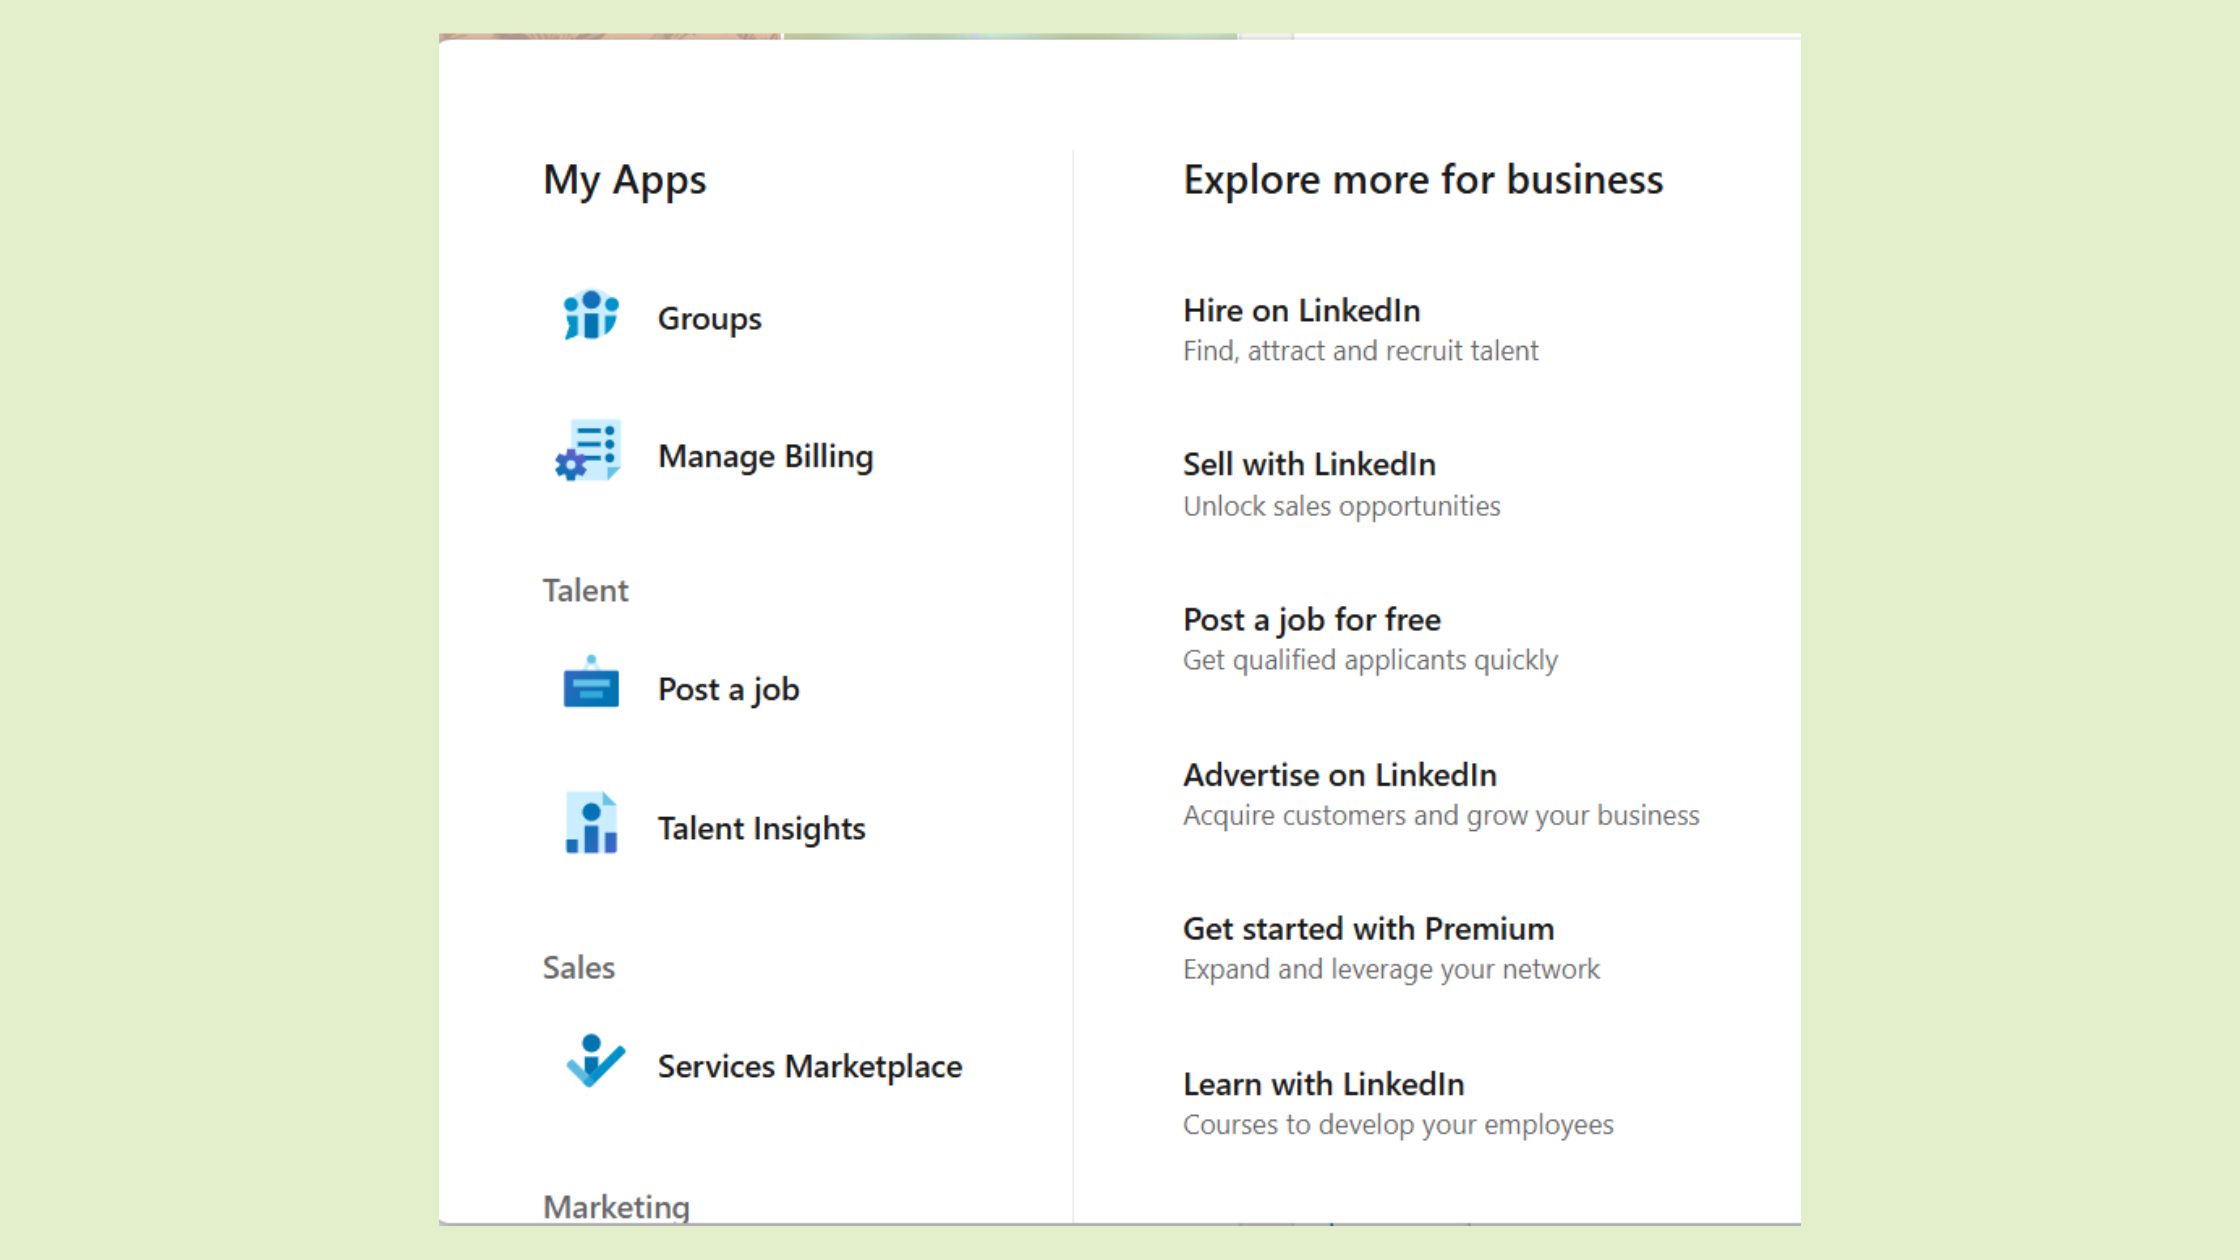The image size is (2240, 1260).
Task: Choose the Post a job label
Action: 728,690
